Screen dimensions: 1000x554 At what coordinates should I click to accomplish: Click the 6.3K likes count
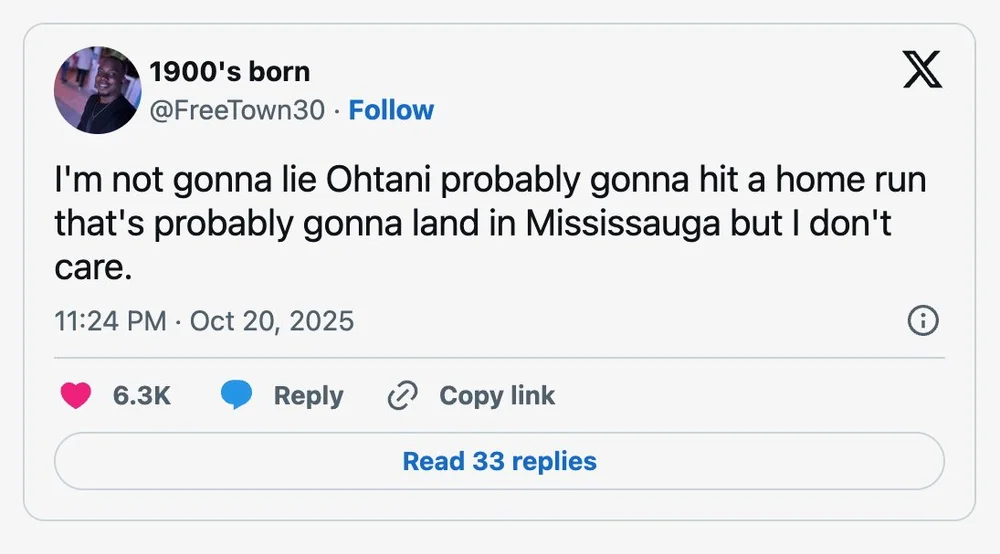(141, 396)
